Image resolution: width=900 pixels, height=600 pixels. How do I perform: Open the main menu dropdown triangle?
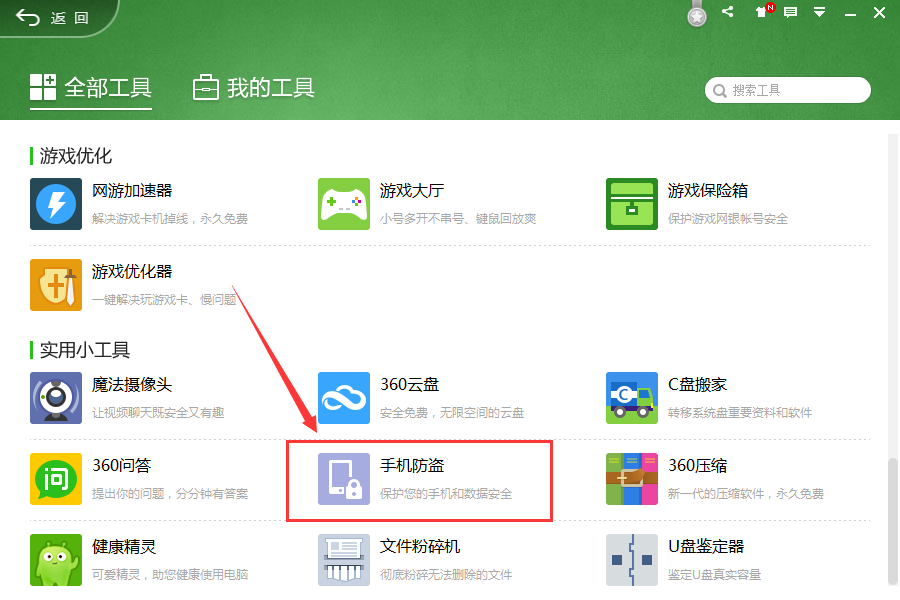pyautogui.click(x=820, y=12)
